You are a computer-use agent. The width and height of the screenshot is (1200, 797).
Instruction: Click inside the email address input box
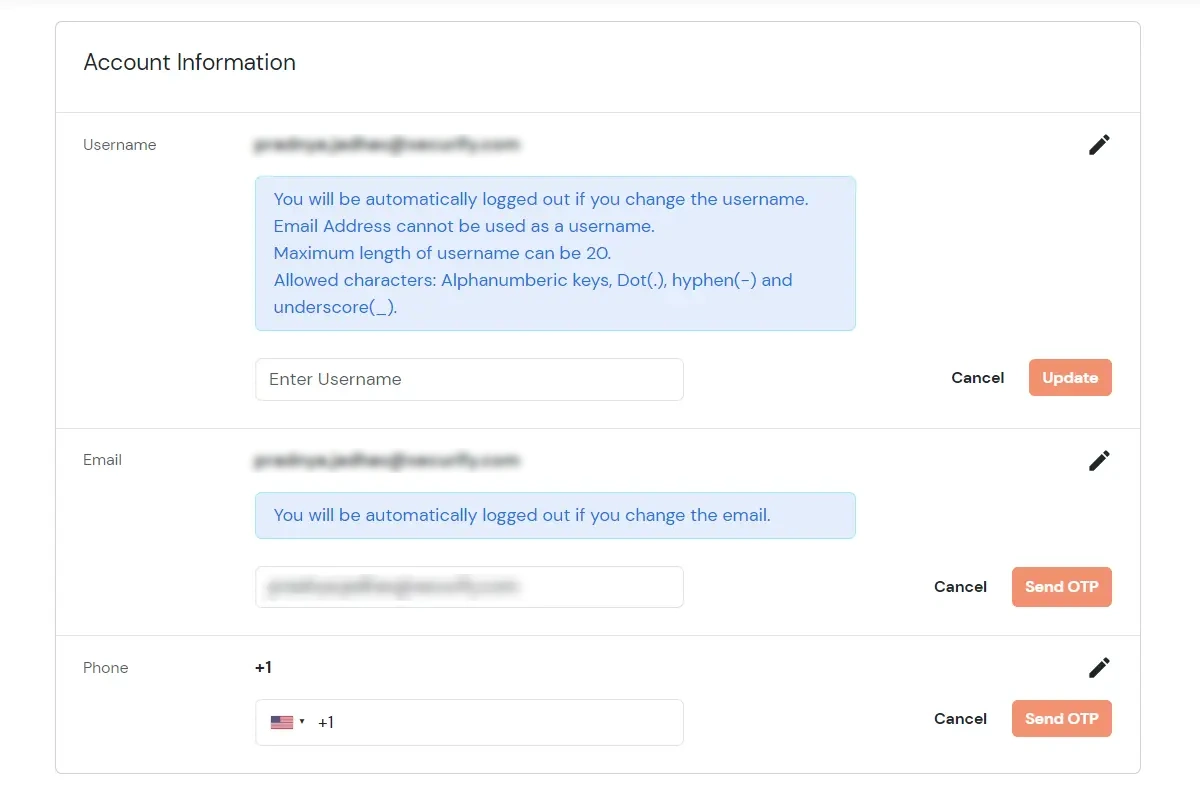point(469,587)
